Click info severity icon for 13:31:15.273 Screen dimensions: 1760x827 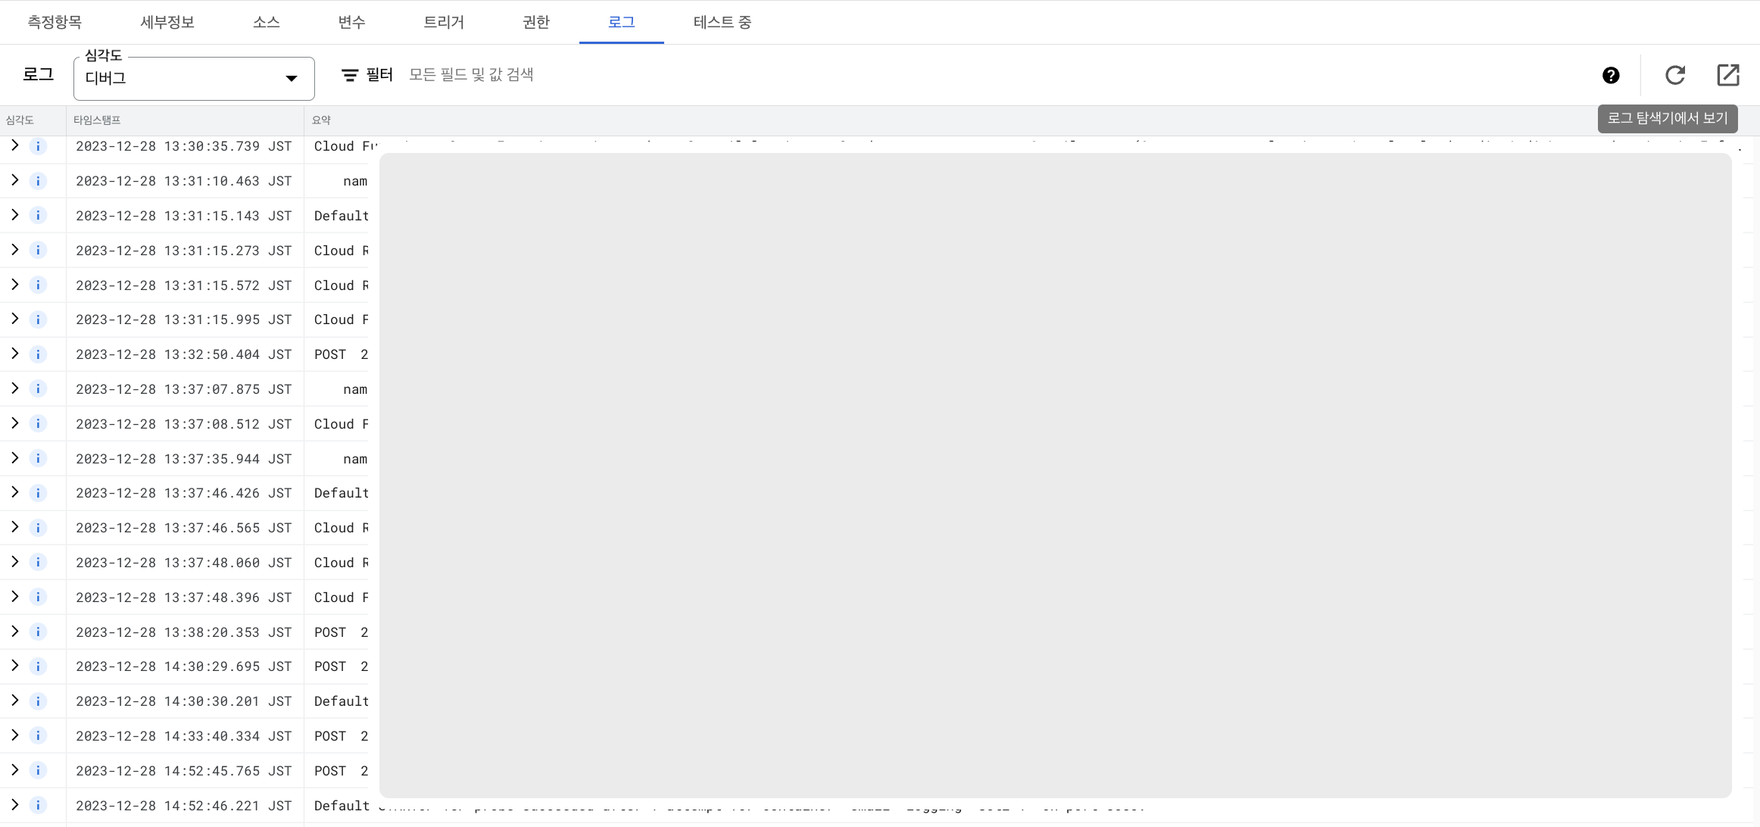click(38, 250)
